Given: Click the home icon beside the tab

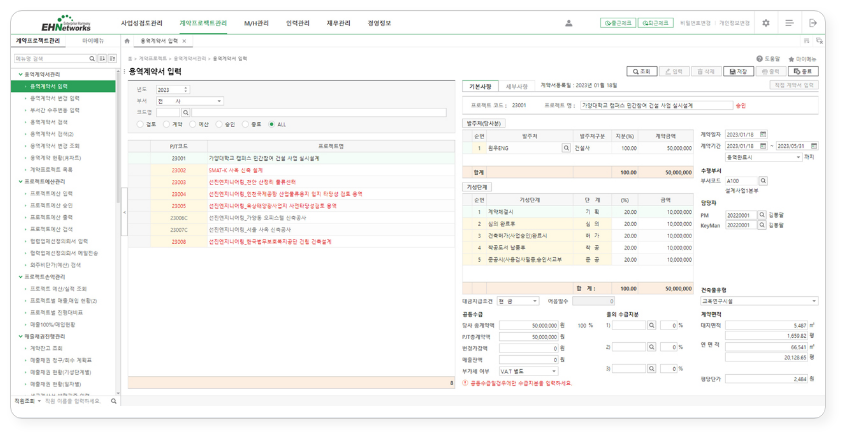Looking at the screenshot, I should click(126, 42).
